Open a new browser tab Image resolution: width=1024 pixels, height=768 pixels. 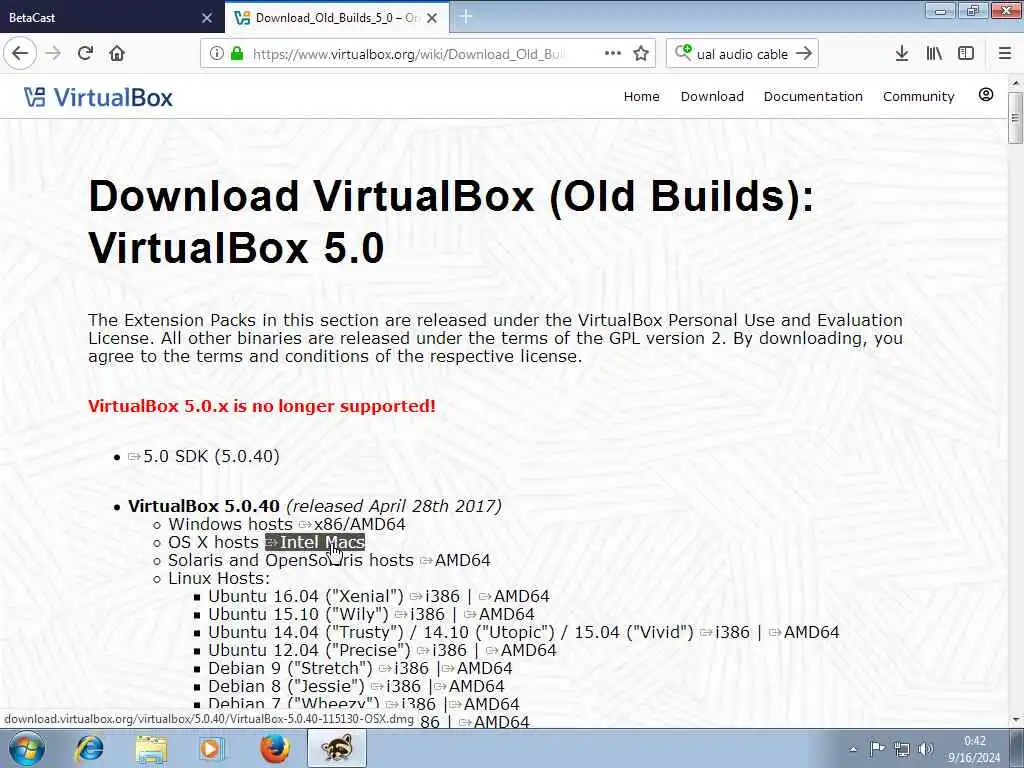(466, 16)
